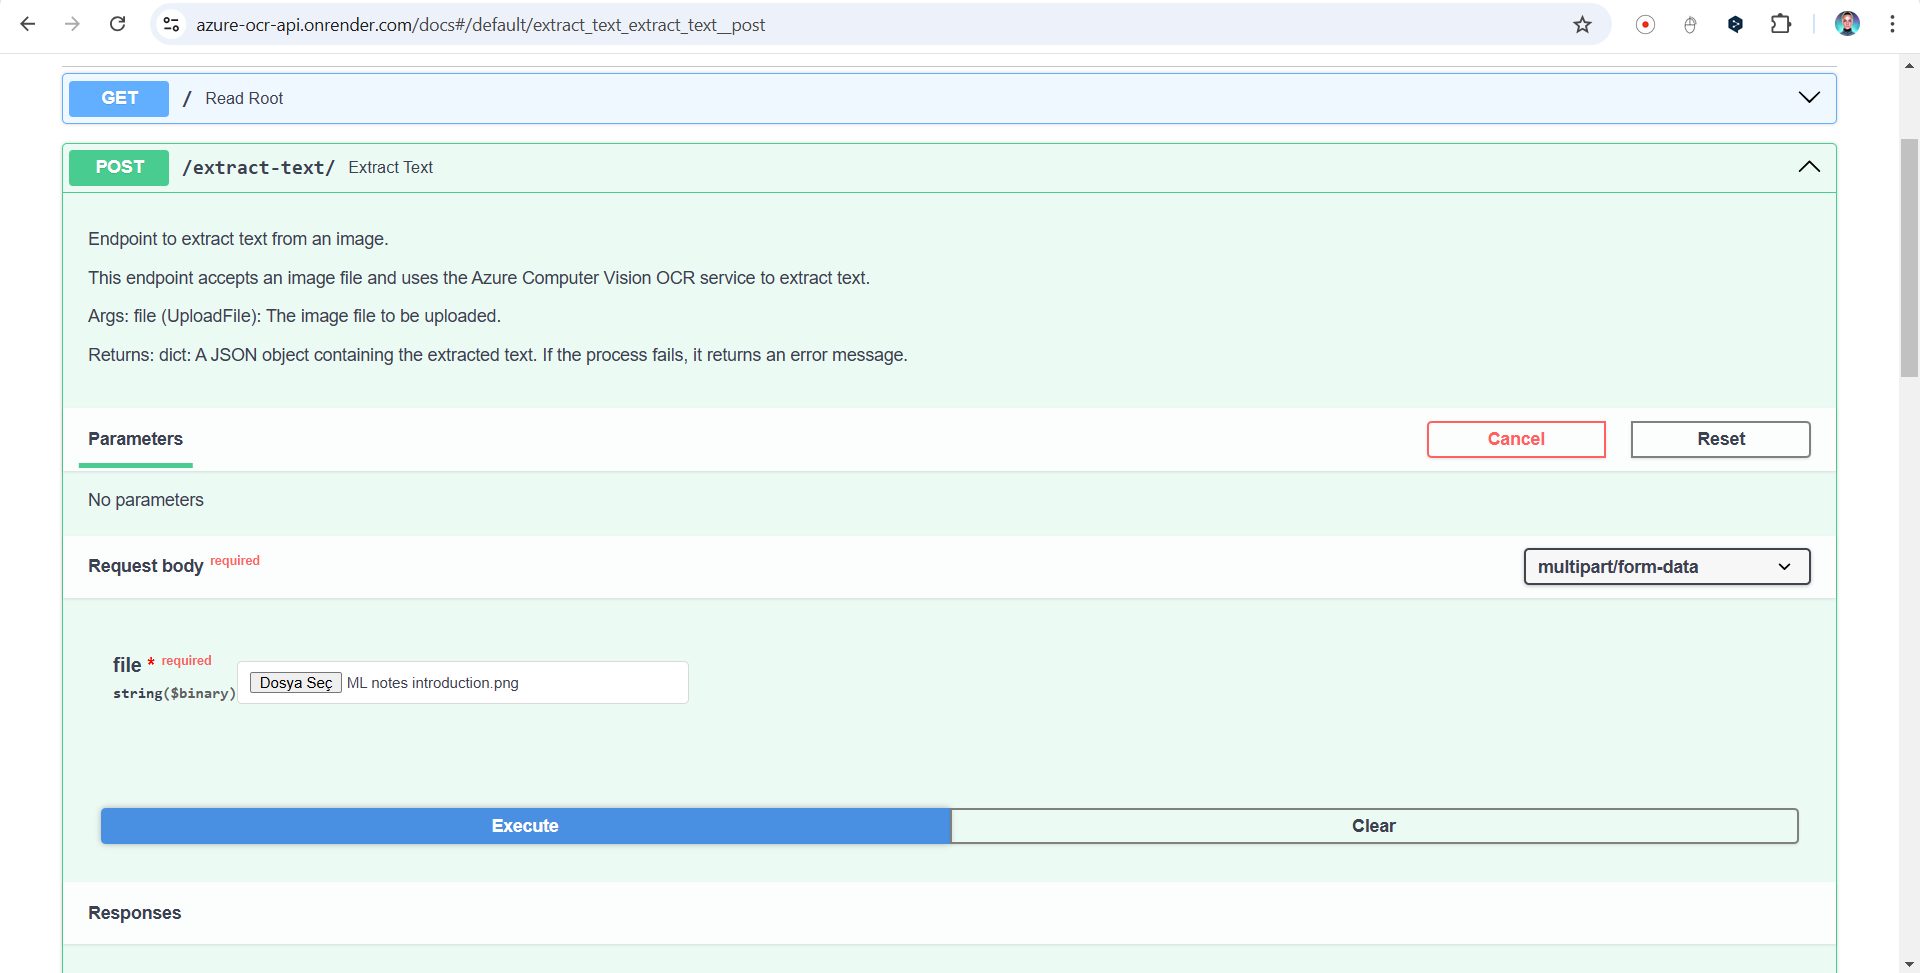Screen dimensions: 1920x973
Task: Expand the GET Read Root endpoint
Action: (x=1808, y=98)
